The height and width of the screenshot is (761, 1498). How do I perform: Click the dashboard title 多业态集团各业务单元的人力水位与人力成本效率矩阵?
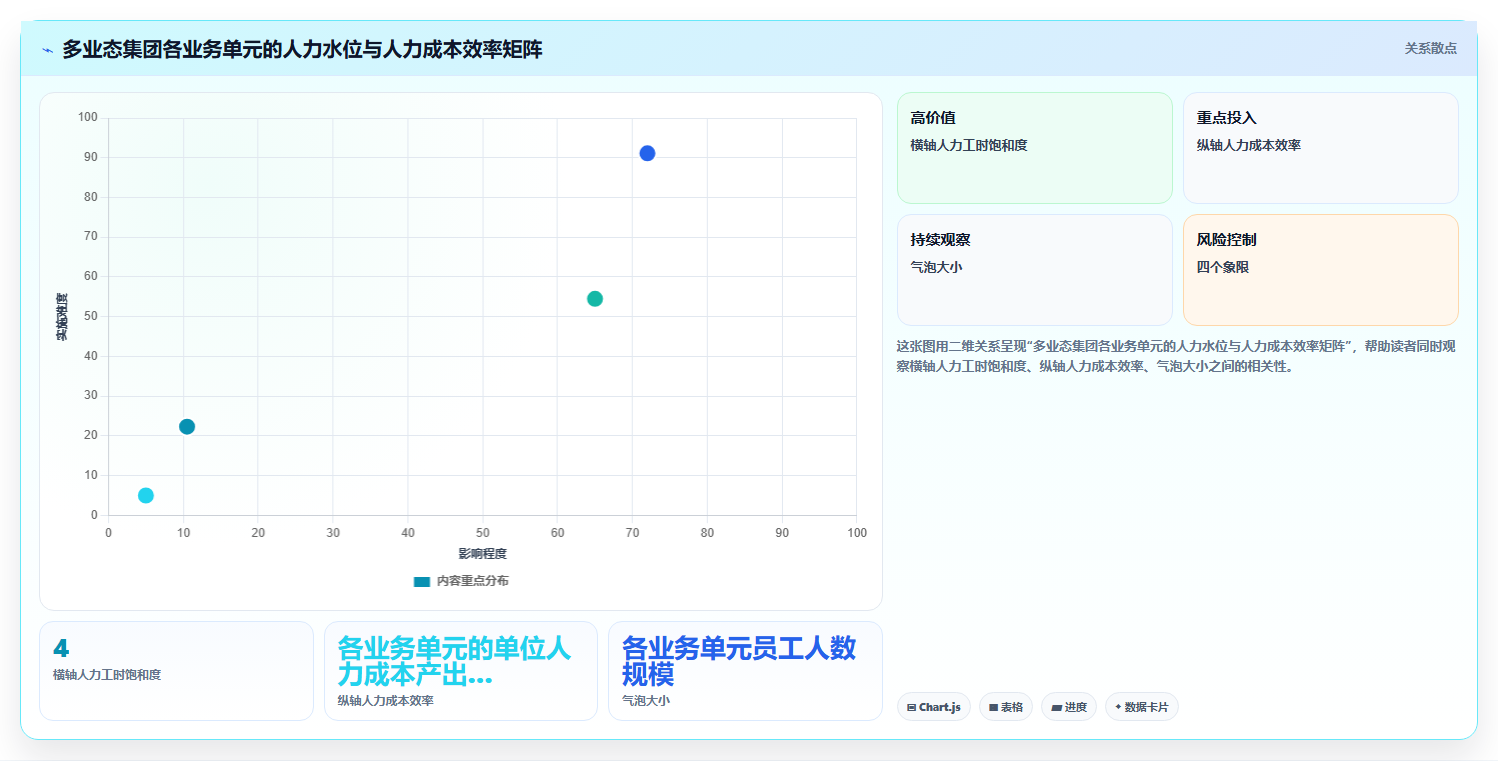pos(302,49)
